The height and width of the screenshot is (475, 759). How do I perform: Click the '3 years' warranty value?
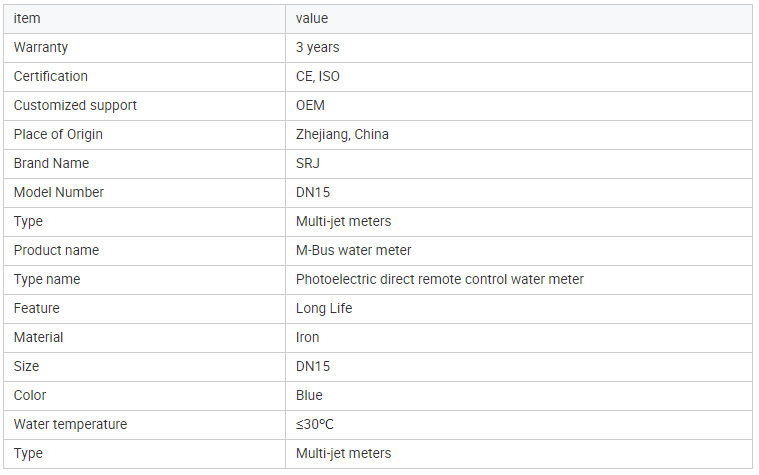click(x=317, y=47)
